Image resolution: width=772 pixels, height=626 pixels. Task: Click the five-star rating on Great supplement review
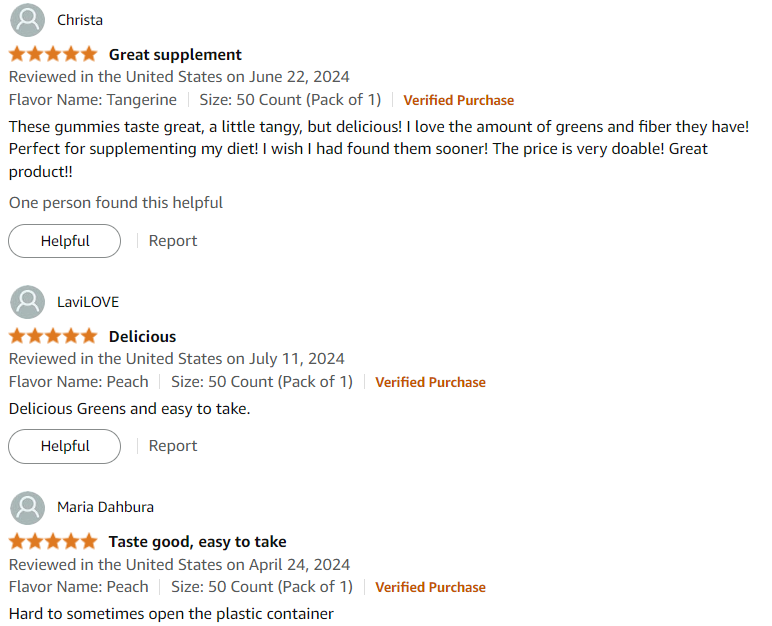click(x=53, y=54)
